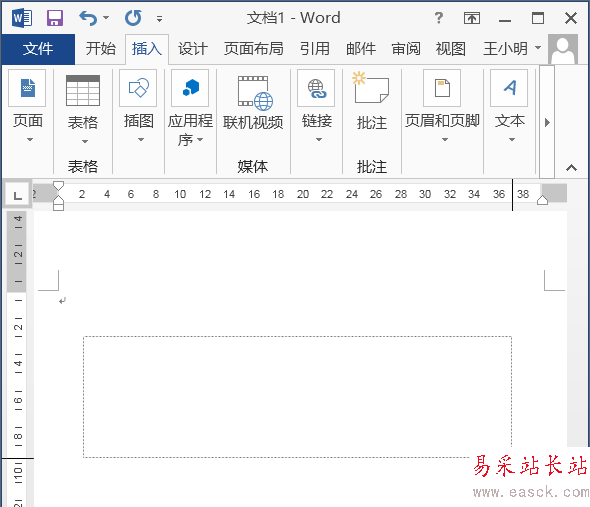This screenshot has height=507, width=590.
Task: Open the 引用 (References) tab
Action: (x=315, y=49)
